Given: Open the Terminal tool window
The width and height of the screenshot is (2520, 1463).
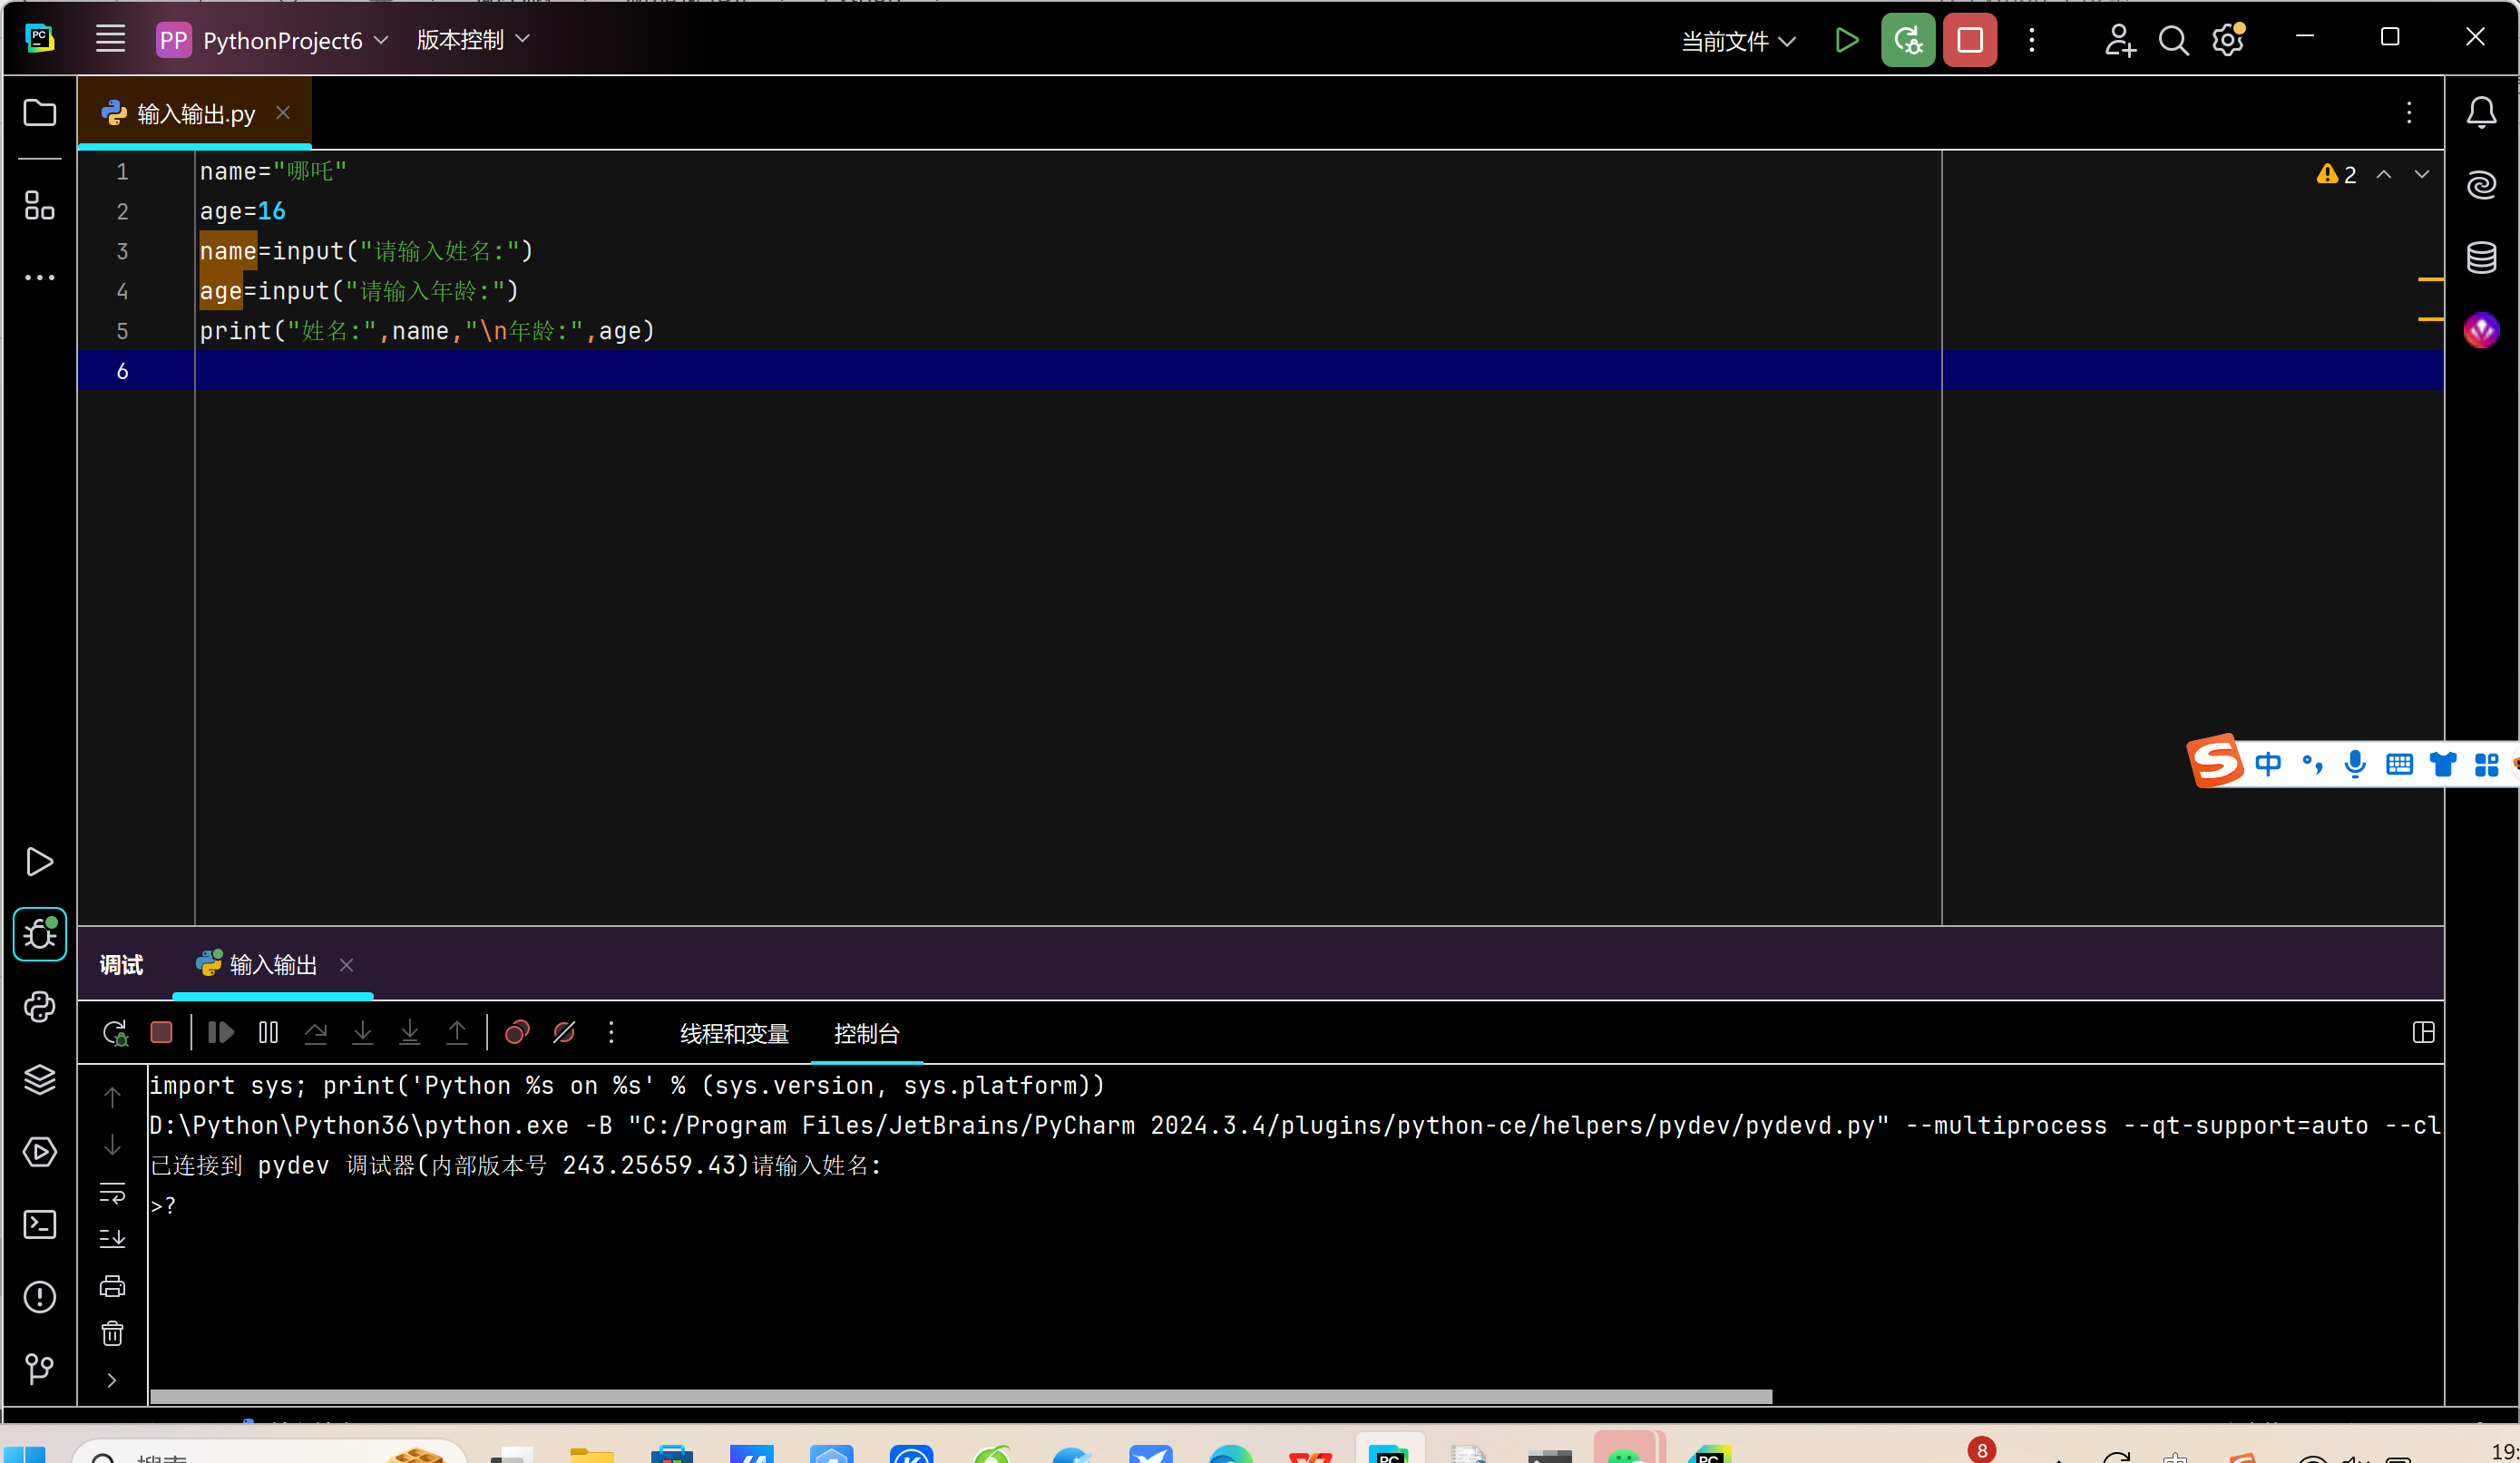Looking at the screenshot, I should click(40, 1224).
